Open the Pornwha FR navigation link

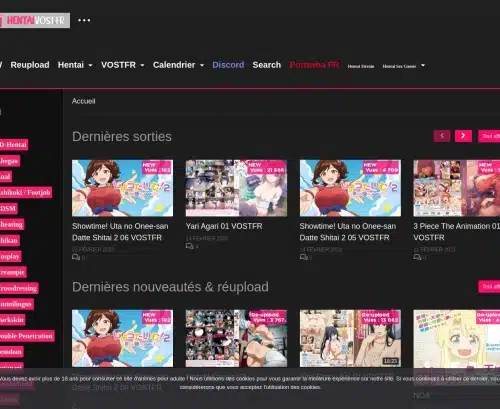pos(314,65)
